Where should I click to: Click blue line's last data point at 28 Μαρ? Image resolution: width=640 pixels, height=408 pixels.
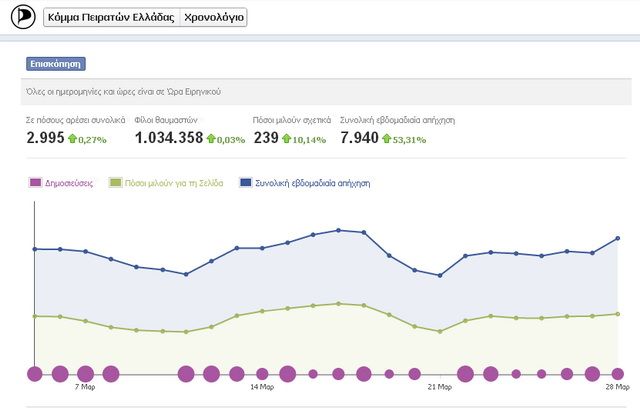click(x=618, y=238)
